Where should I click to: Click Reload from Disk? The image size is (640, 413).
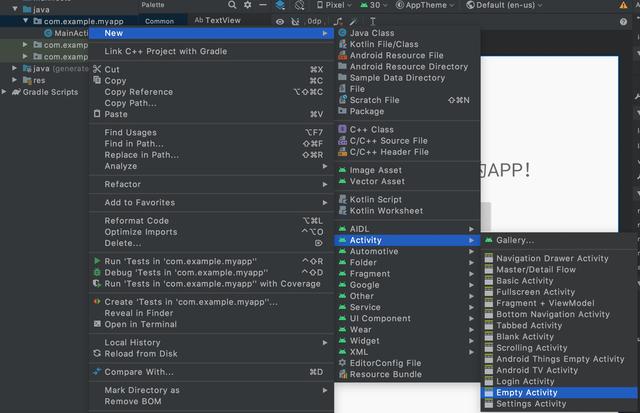click(211, 354)
